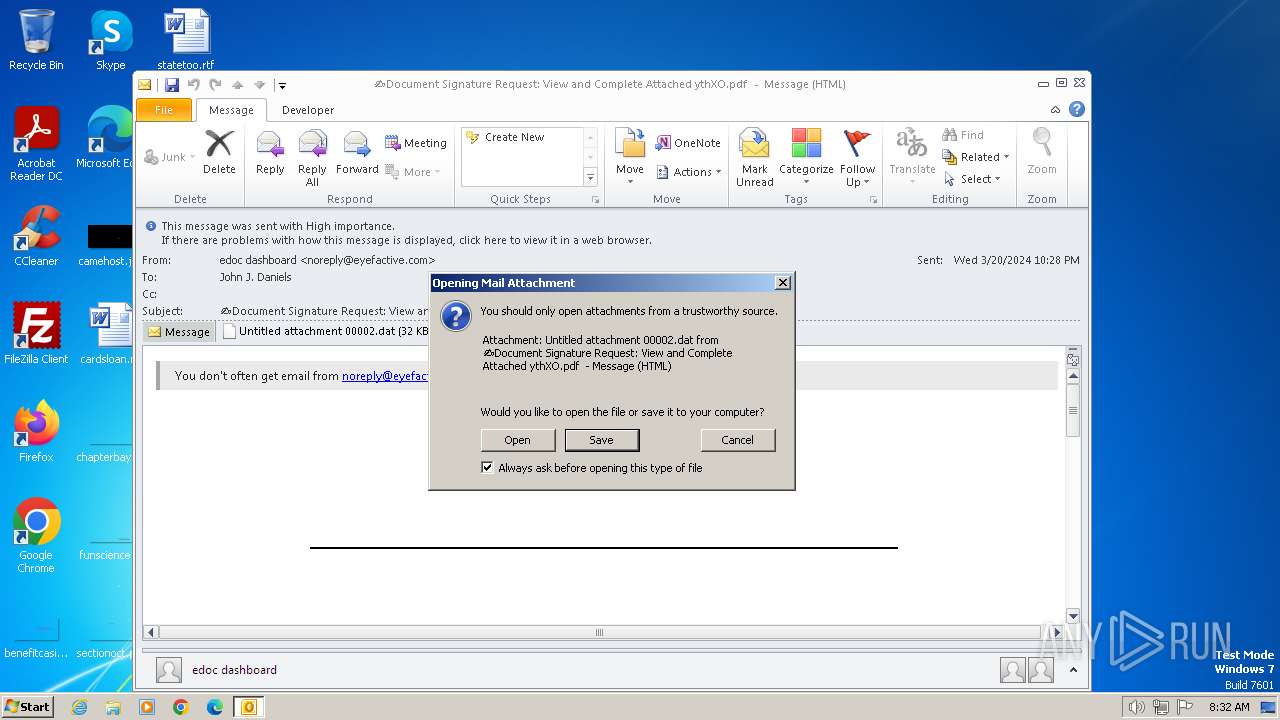
Task: Select Untitled attachment 00002.dat tab
Action: coord(325,331)
